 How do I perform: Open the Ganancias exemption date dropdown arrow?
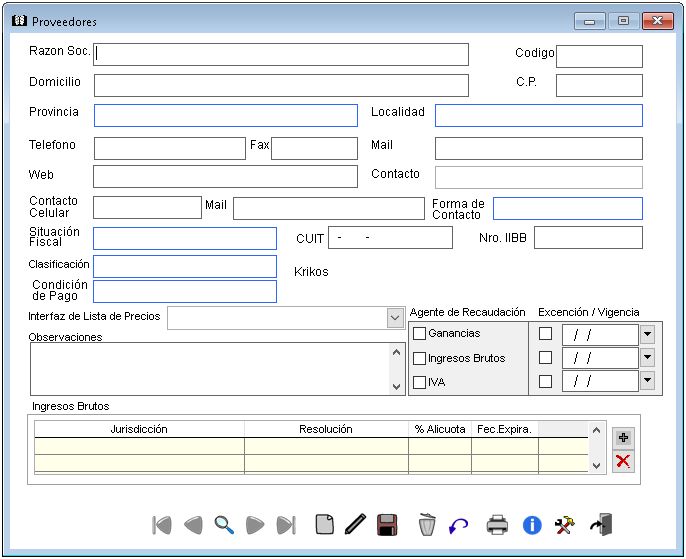(x=647, y=334)
